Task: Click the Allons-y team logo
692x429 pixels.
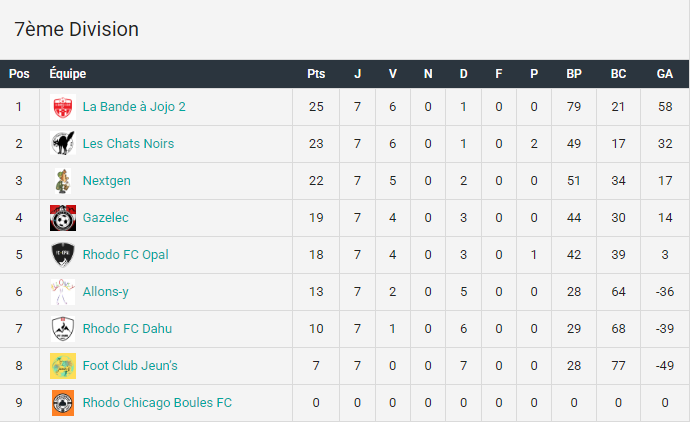Action: coord(63,292)
